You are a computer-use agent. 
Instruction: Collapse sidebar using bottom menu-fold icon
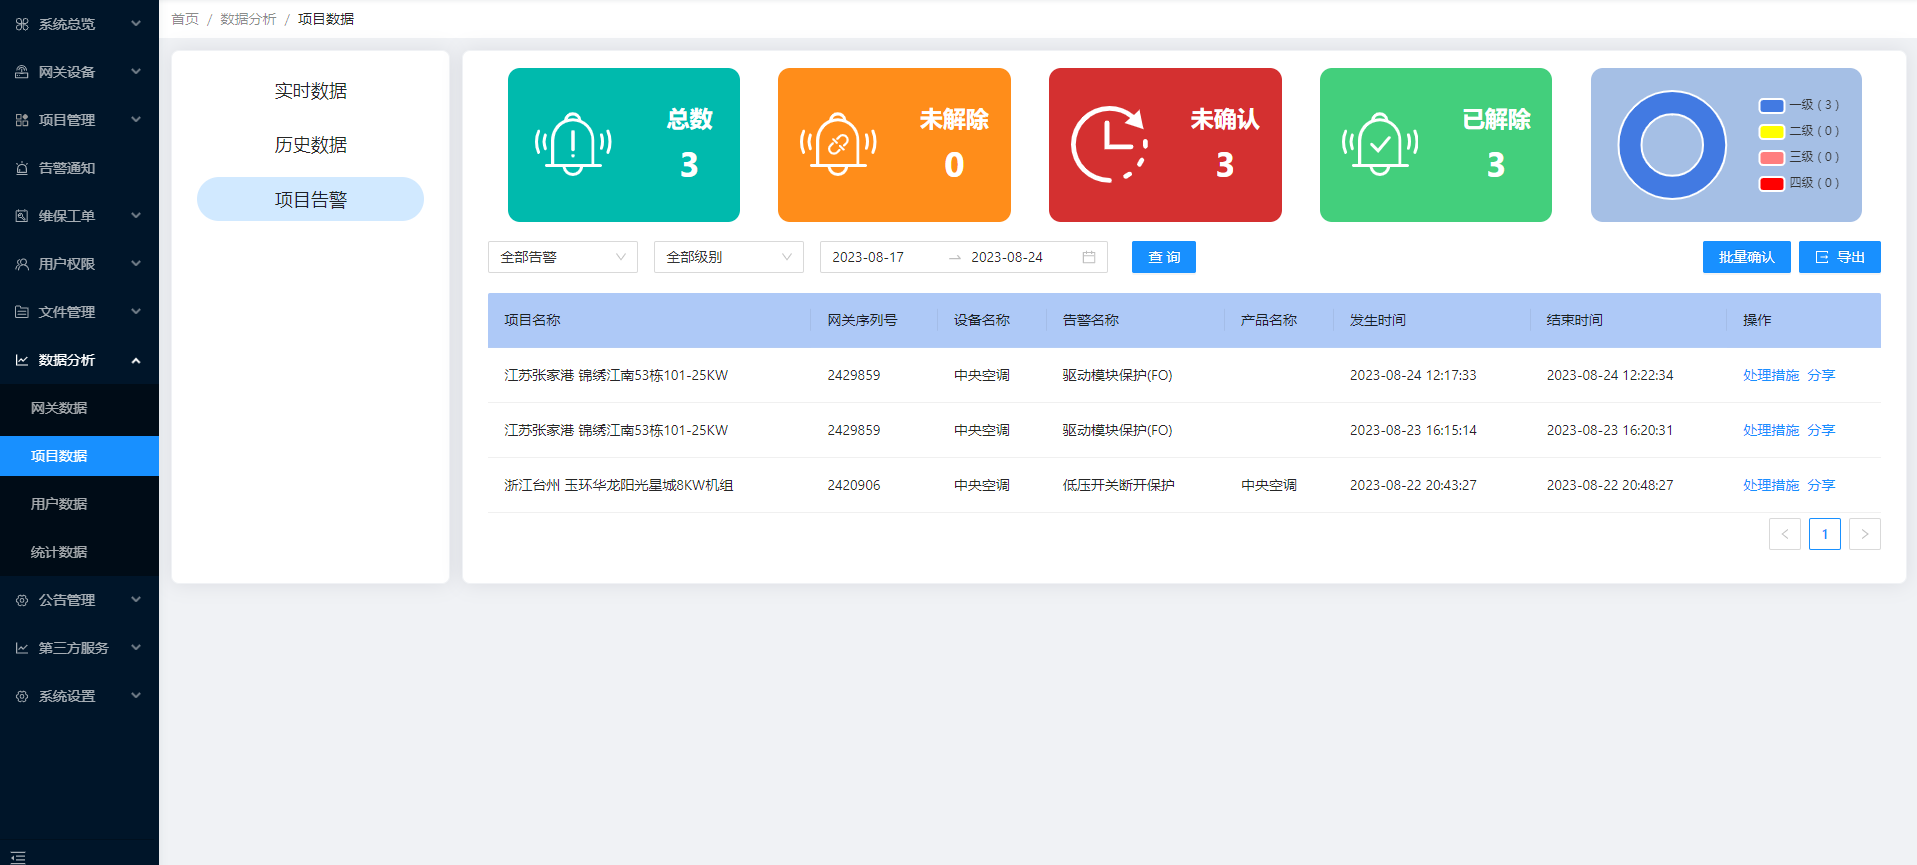click(x=18, y=857)
